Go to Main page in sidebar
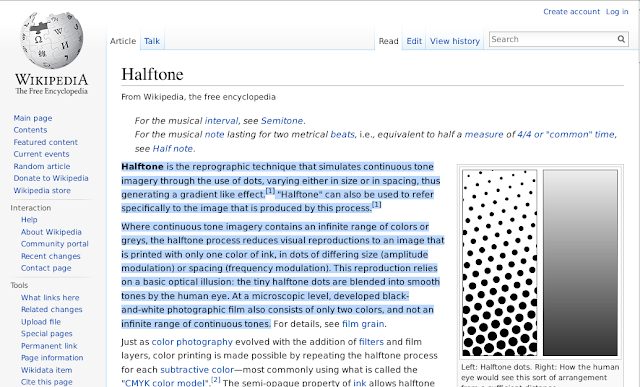The height and width of the screenshot is (387, 640). click(33, 118)
